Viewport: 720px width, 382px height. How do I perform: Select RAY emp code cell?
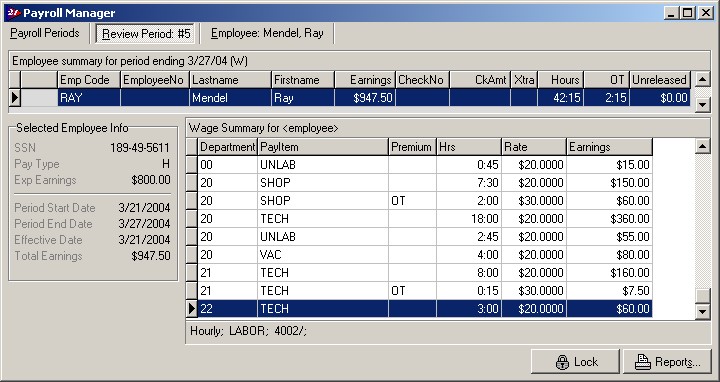[89, 98]
